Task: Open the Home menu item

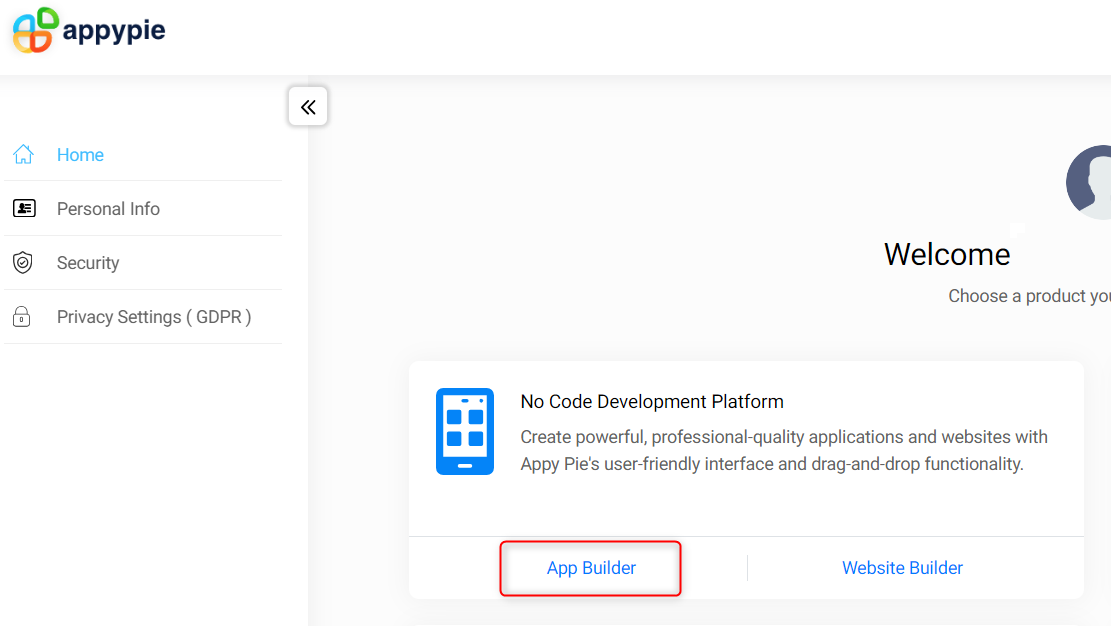Action: click(x=80, y=155)
